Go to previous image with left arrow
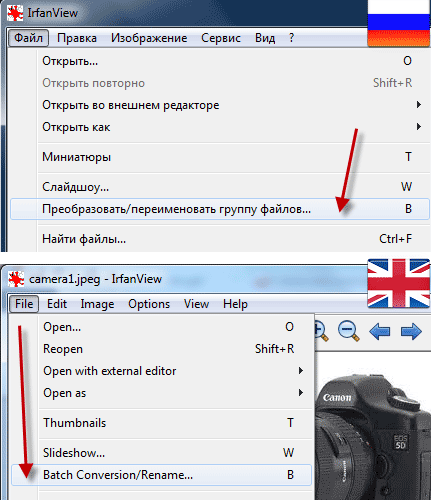The image size is (431, 500). [x=379, y=331]
